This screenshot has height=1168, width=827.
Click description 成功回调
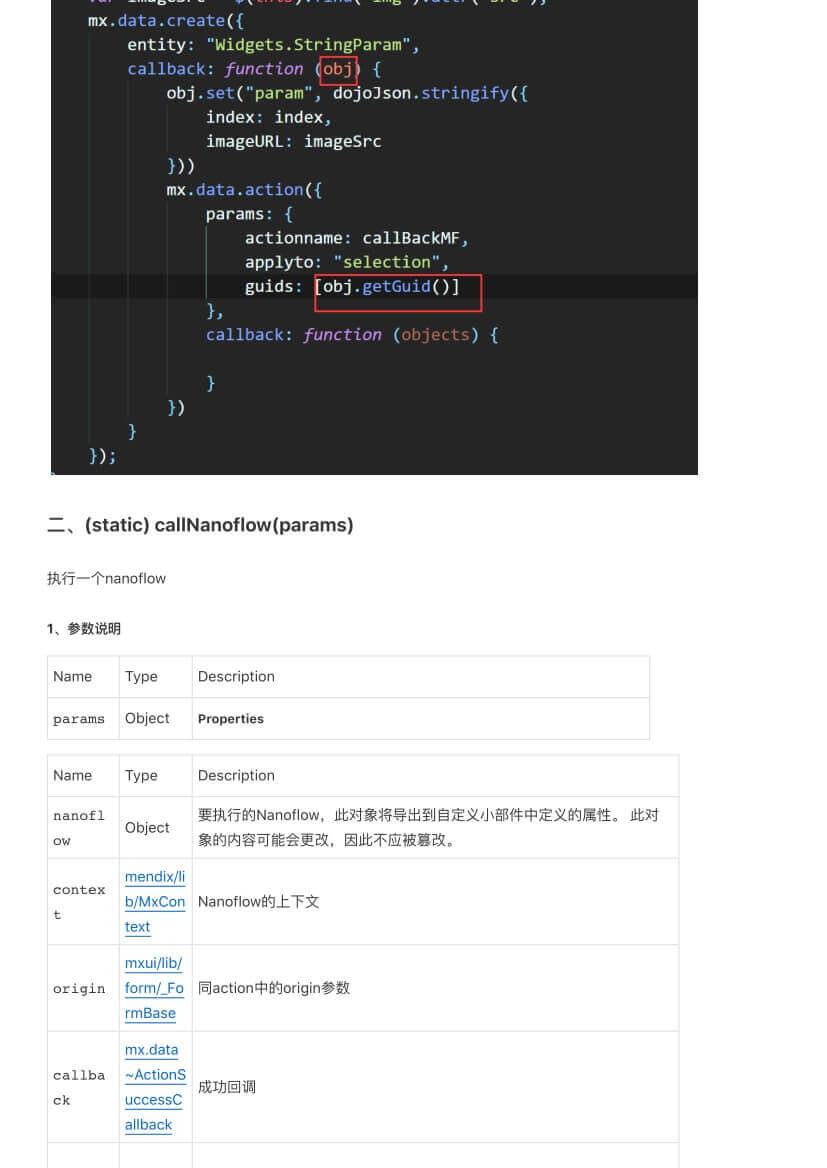click(226, 1087)
